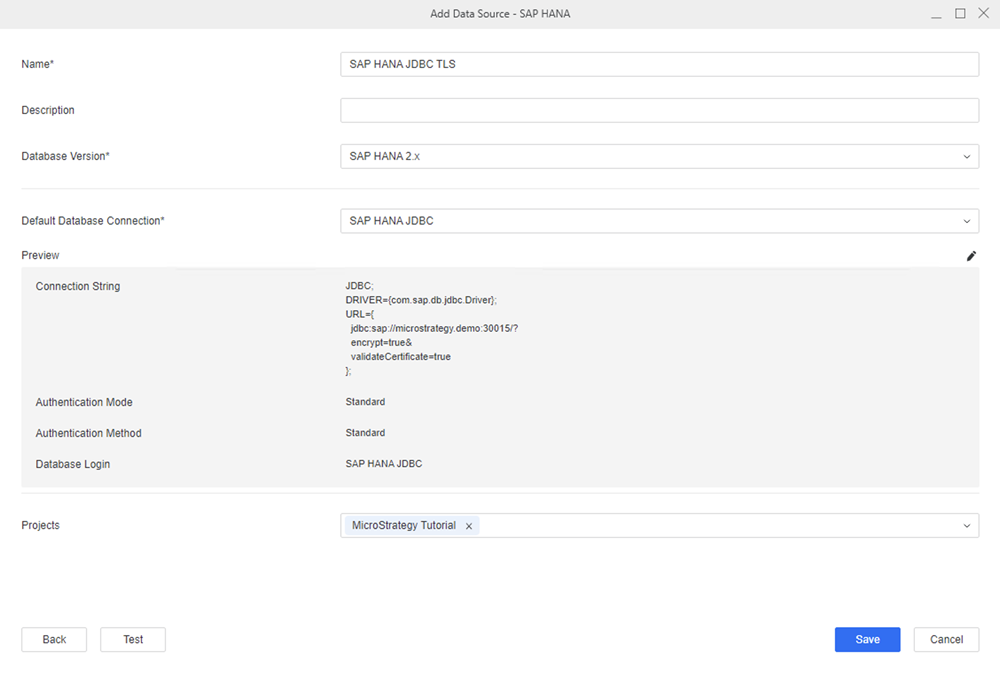Click the Database Version label
The image size is (1000, 673).
66,156
